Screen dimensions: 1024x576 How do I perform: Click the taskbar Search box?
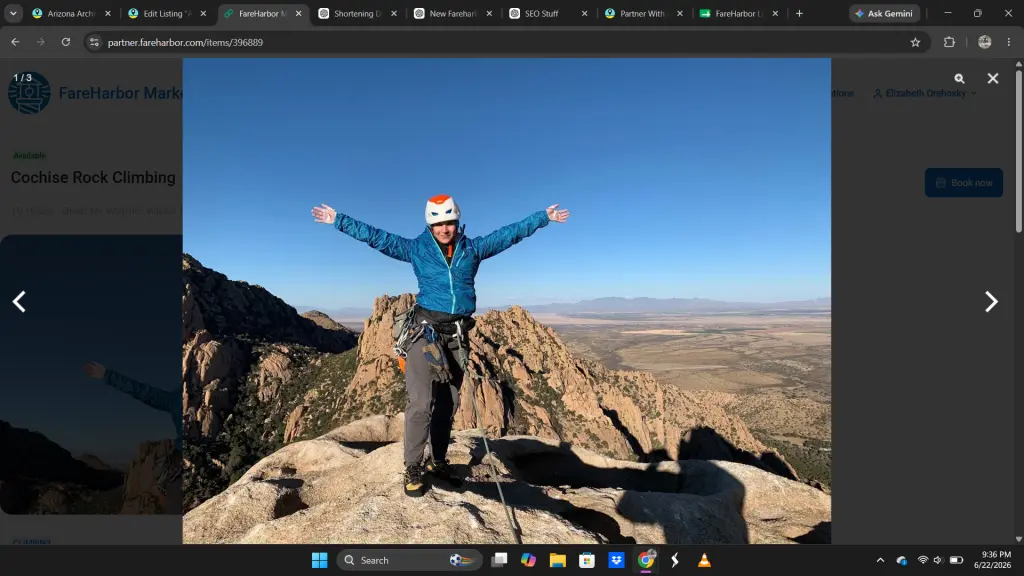[x=409, y=560]
